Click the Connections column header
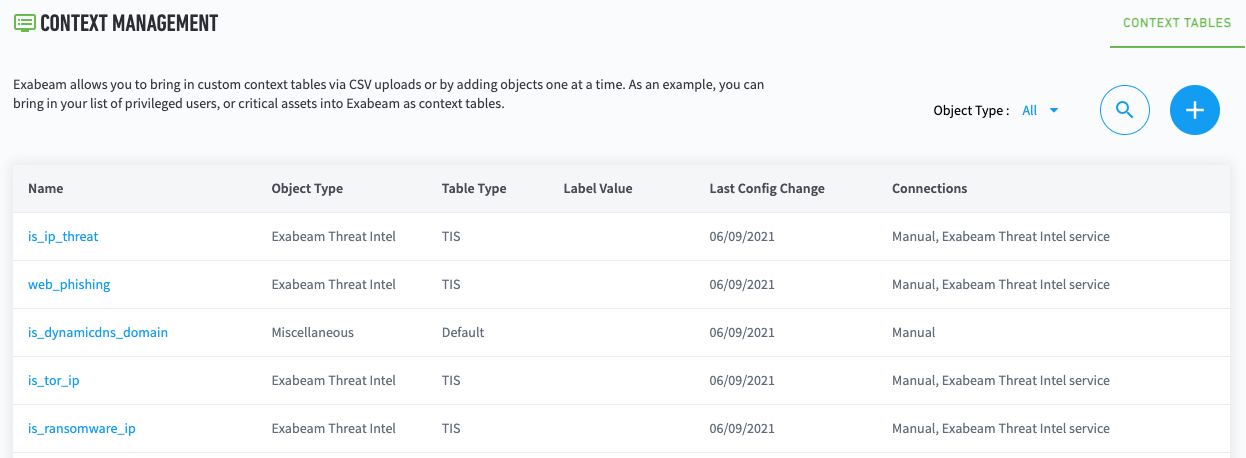This screenshot has height=458, width=1246. tap(929, 189)
